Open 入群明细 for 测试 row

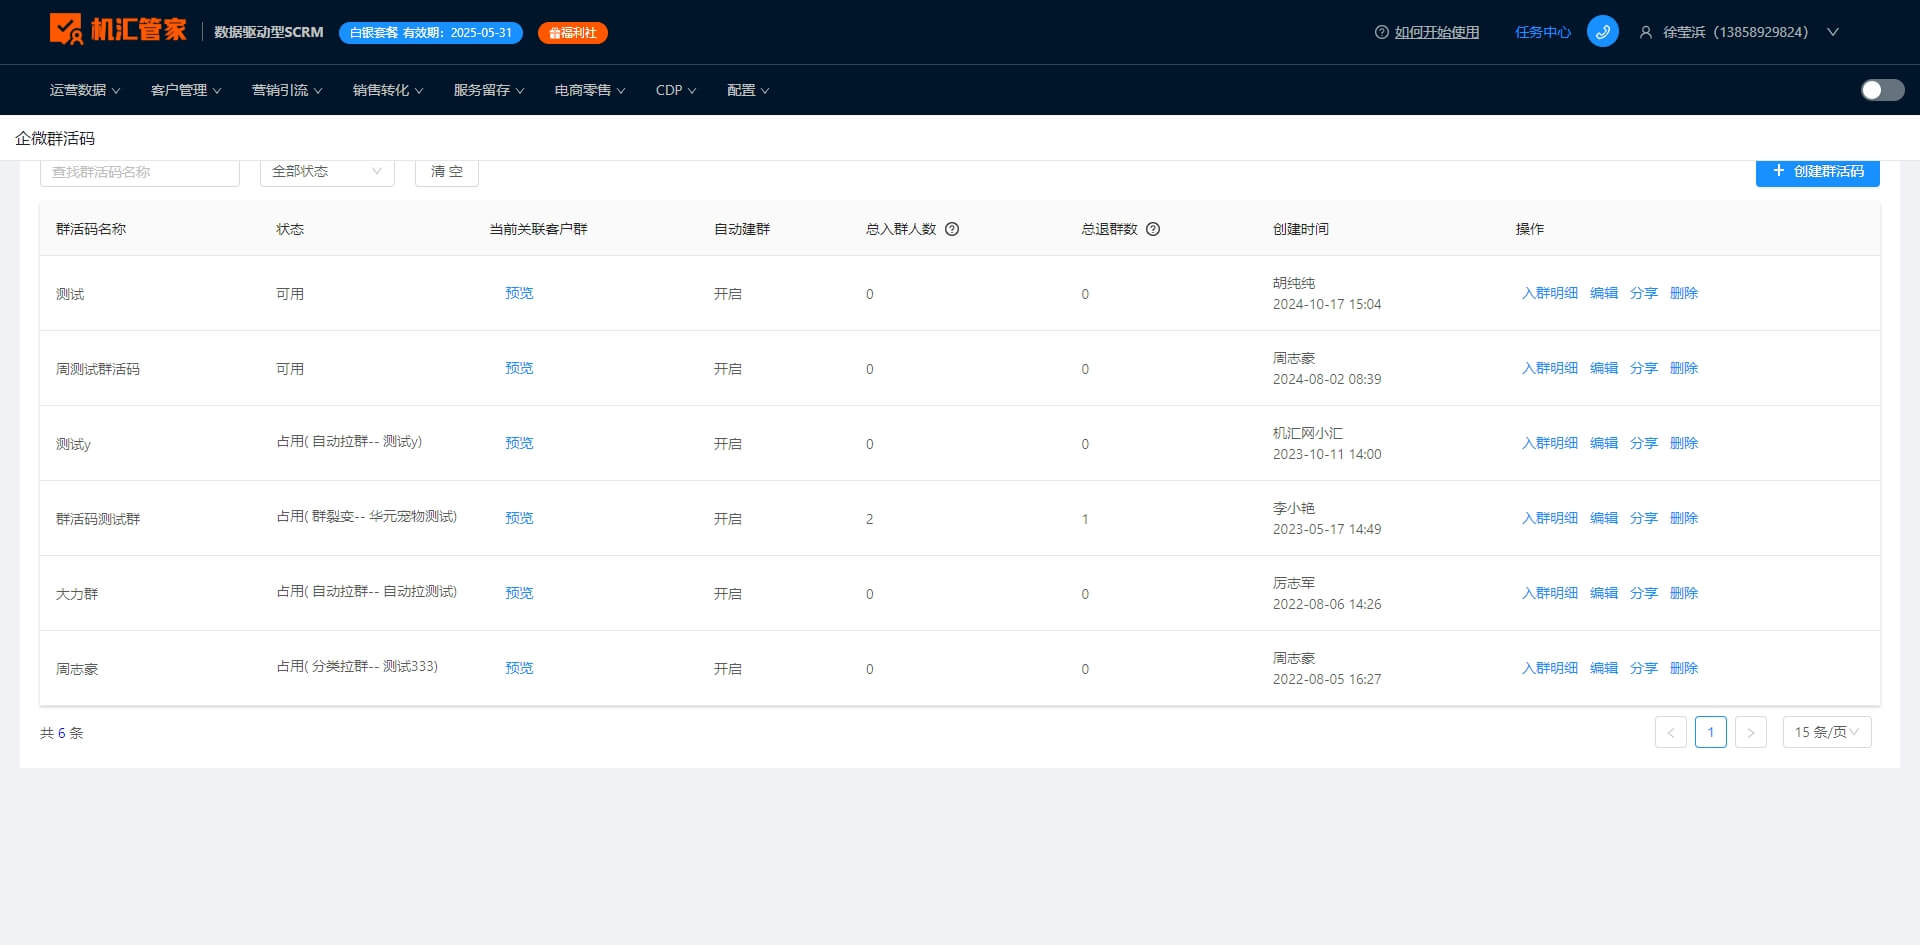[1549, 293]
